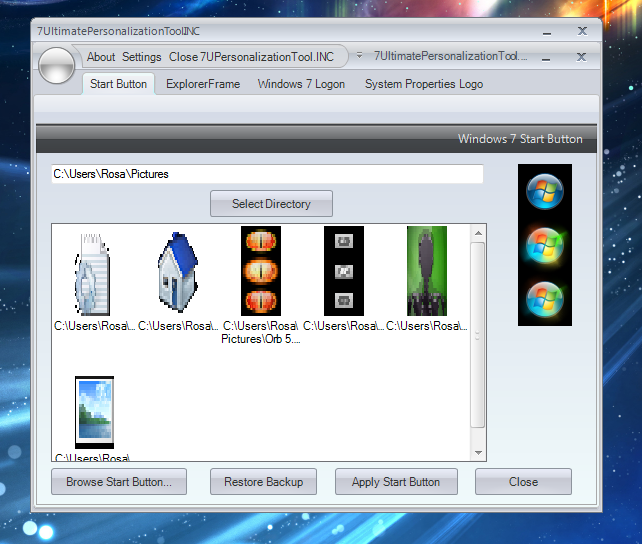Click the Close button at bottom right
Image resolution: width=642 pixels, height=544 pixels.
(x=523, y=482)
